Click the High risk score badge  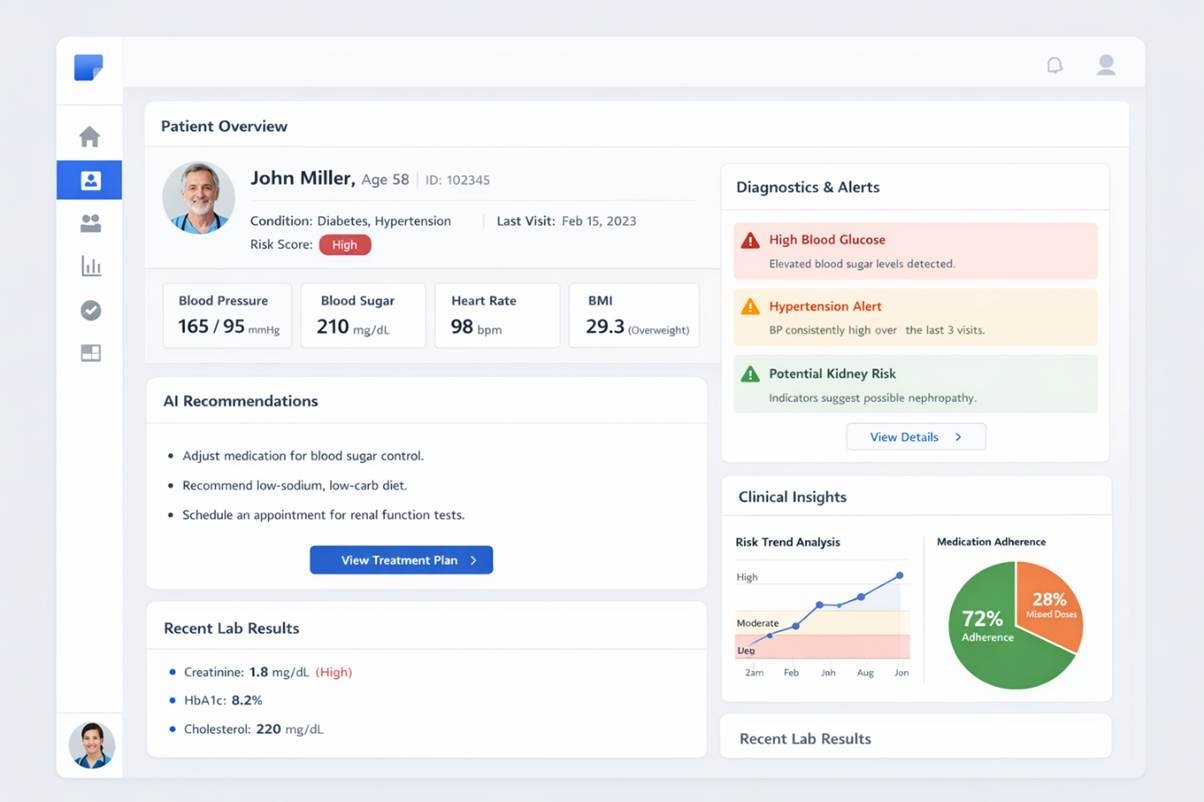coord(345,245)
